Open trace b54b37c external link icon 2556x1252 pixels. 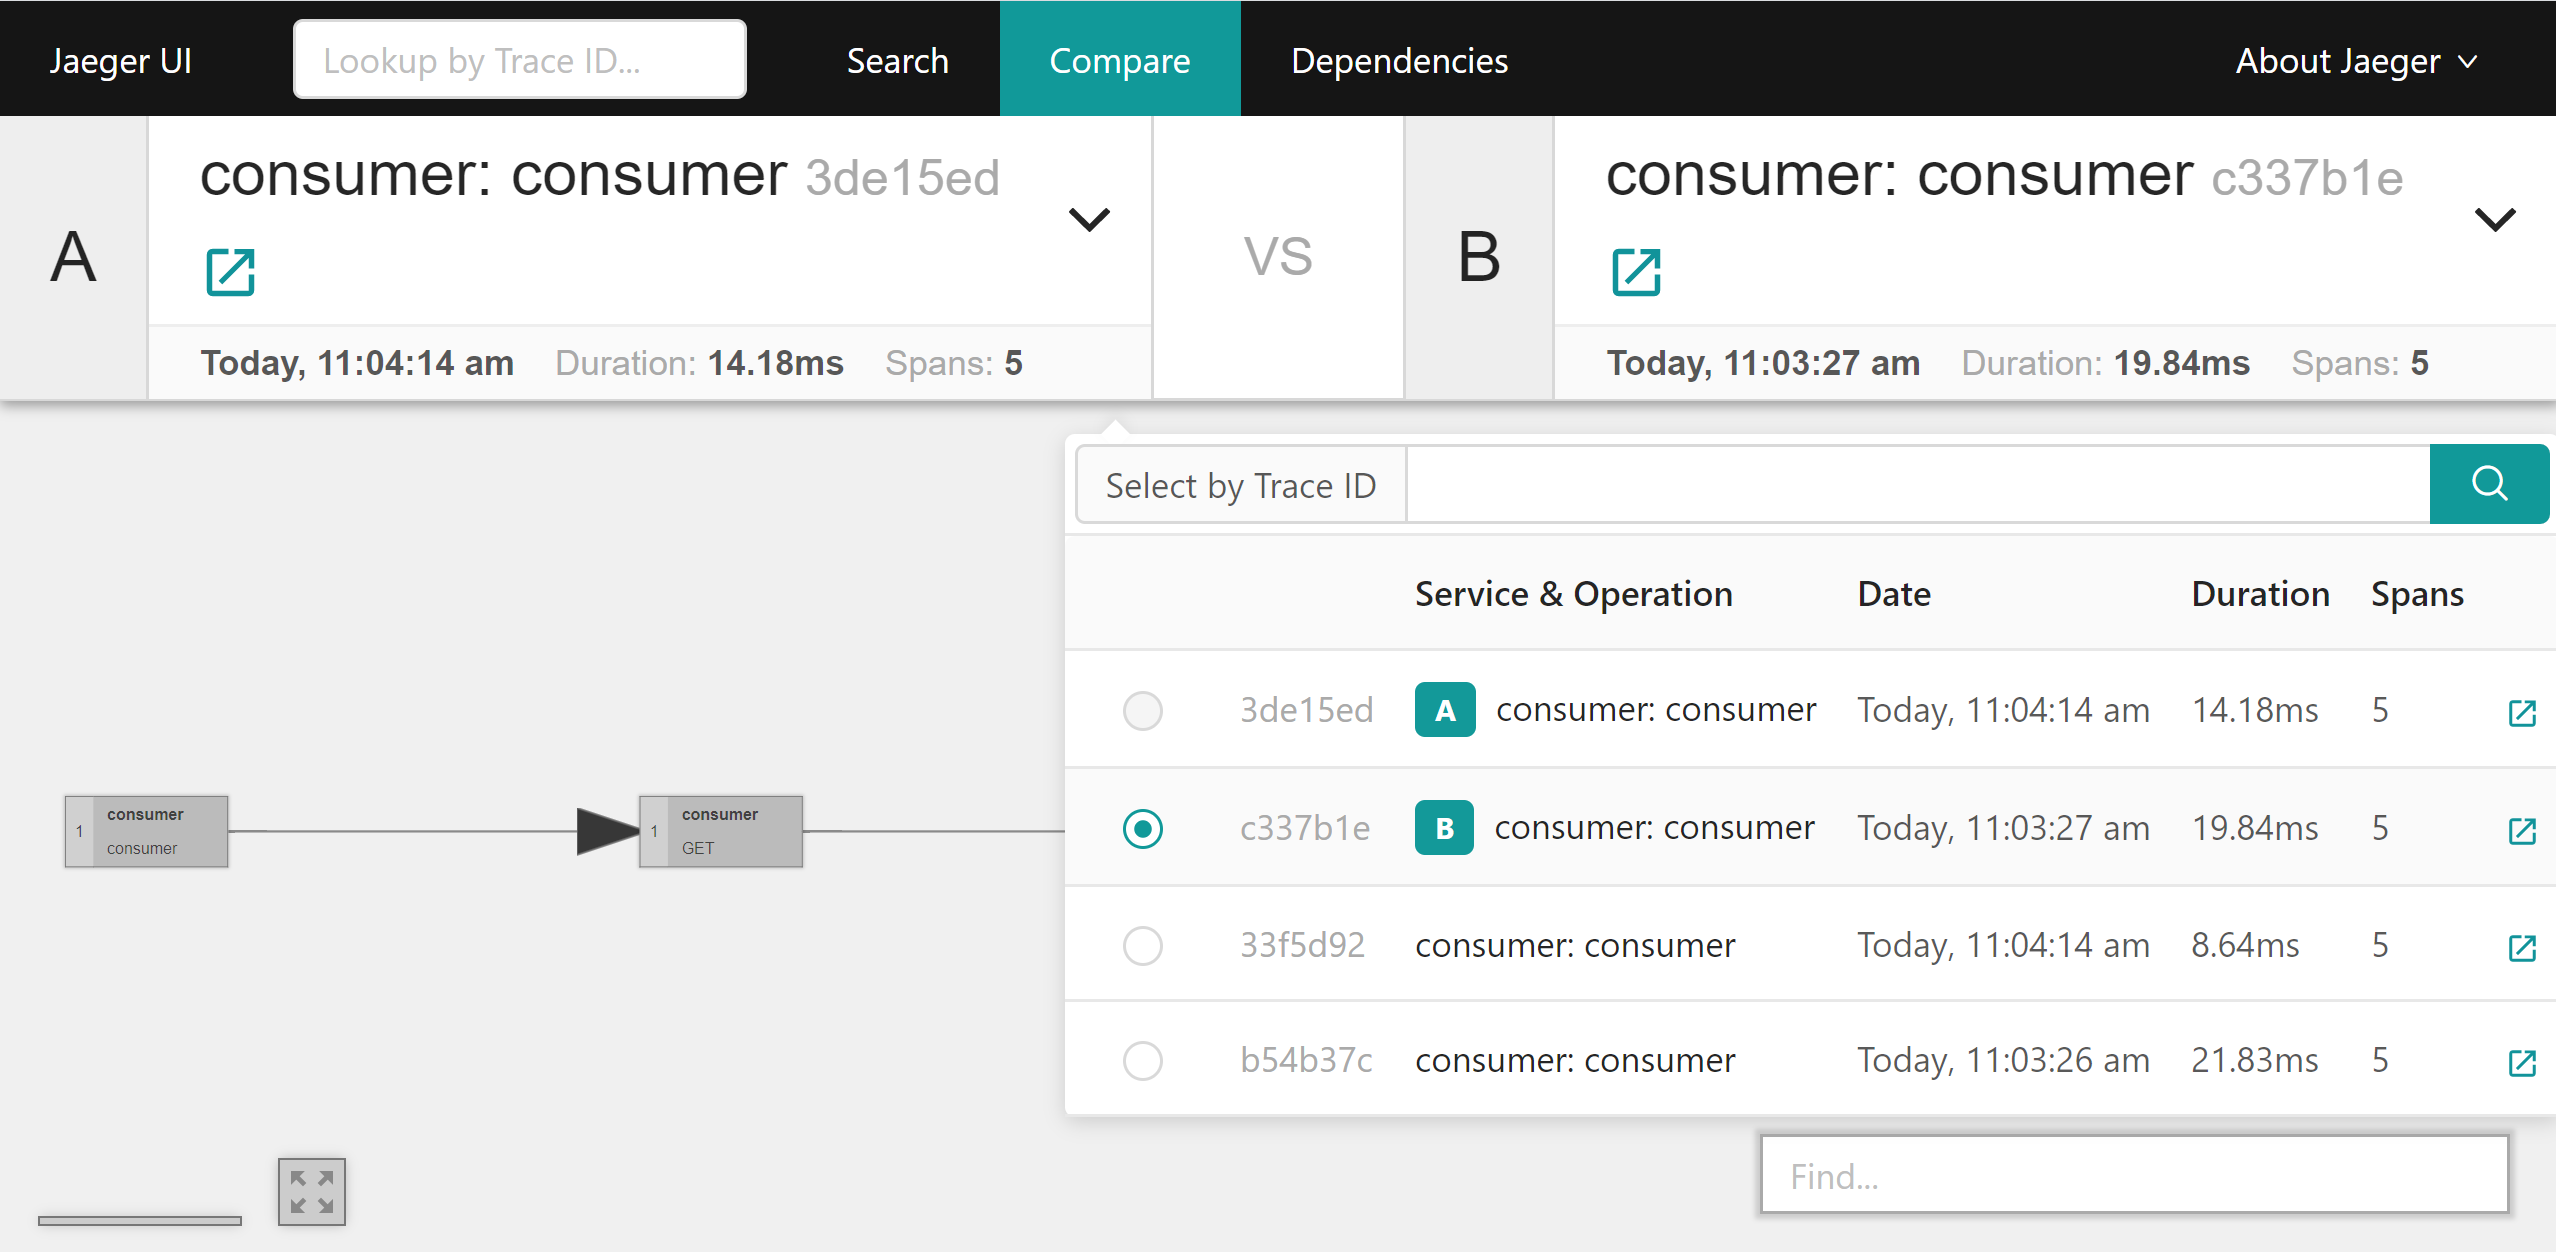pos(2521,1062)
